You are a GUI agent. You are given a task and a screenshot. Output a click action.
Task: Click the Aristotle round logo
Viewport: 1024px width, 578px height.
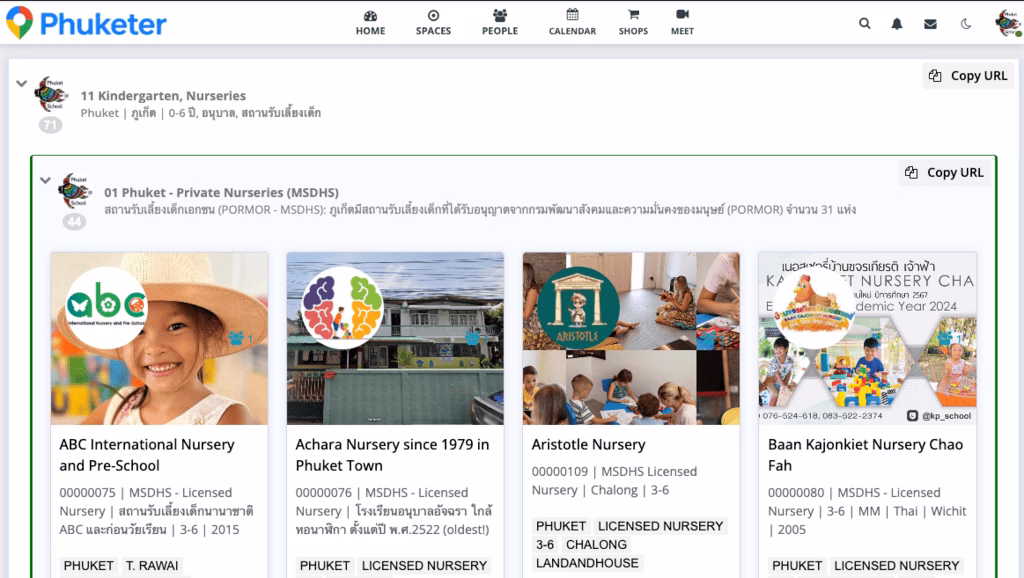coord(578,307)
